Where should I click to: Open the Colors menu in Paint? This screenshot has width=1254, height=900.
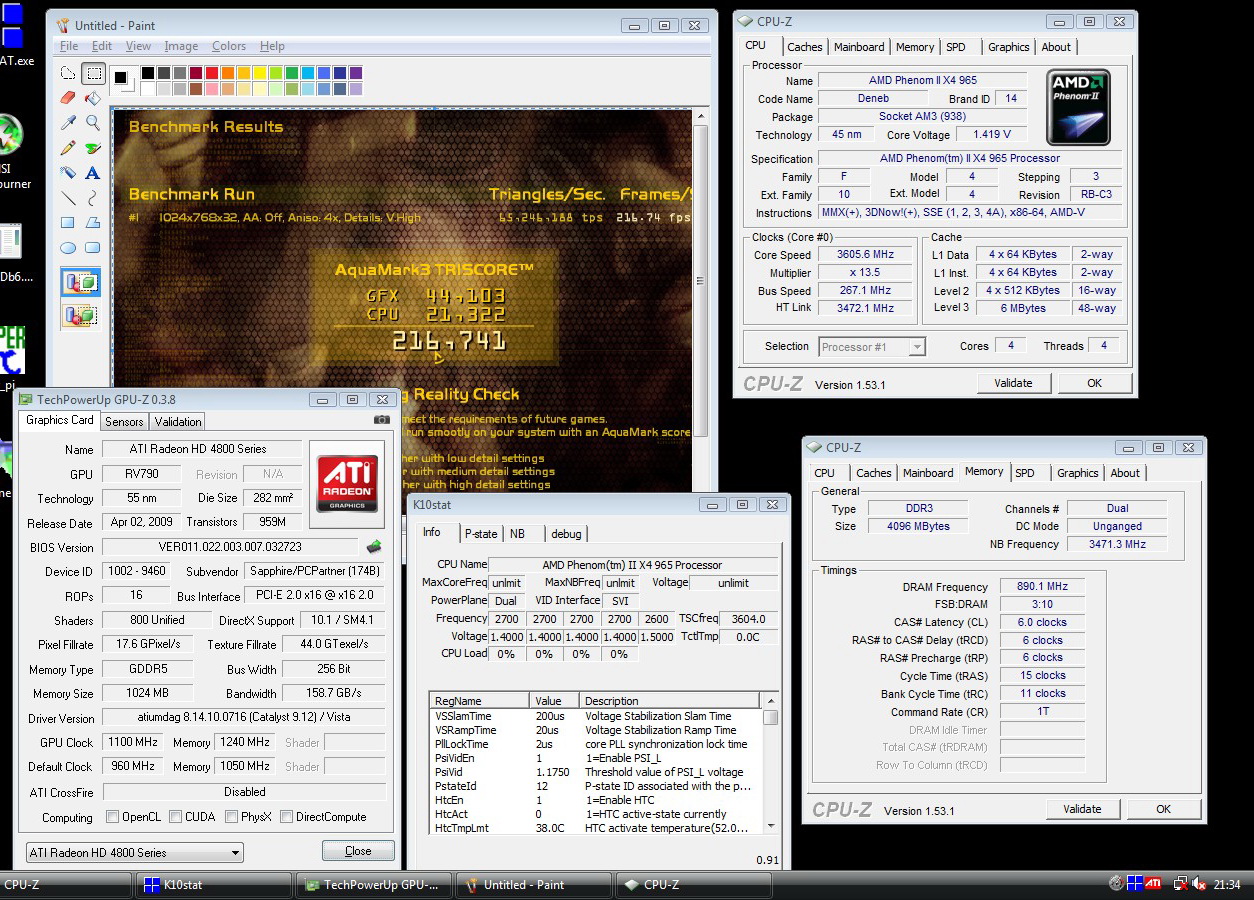click(229, 46)
